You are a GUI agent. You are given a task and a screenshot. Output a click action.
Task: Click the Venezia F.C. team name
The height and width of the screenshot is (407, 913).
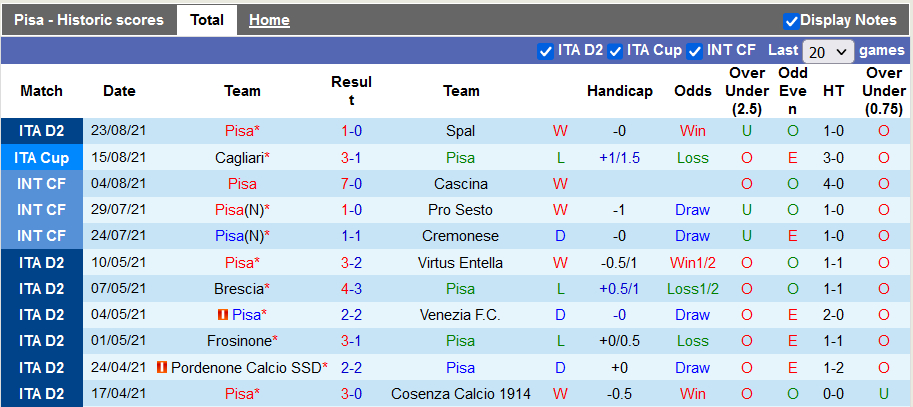461,315
